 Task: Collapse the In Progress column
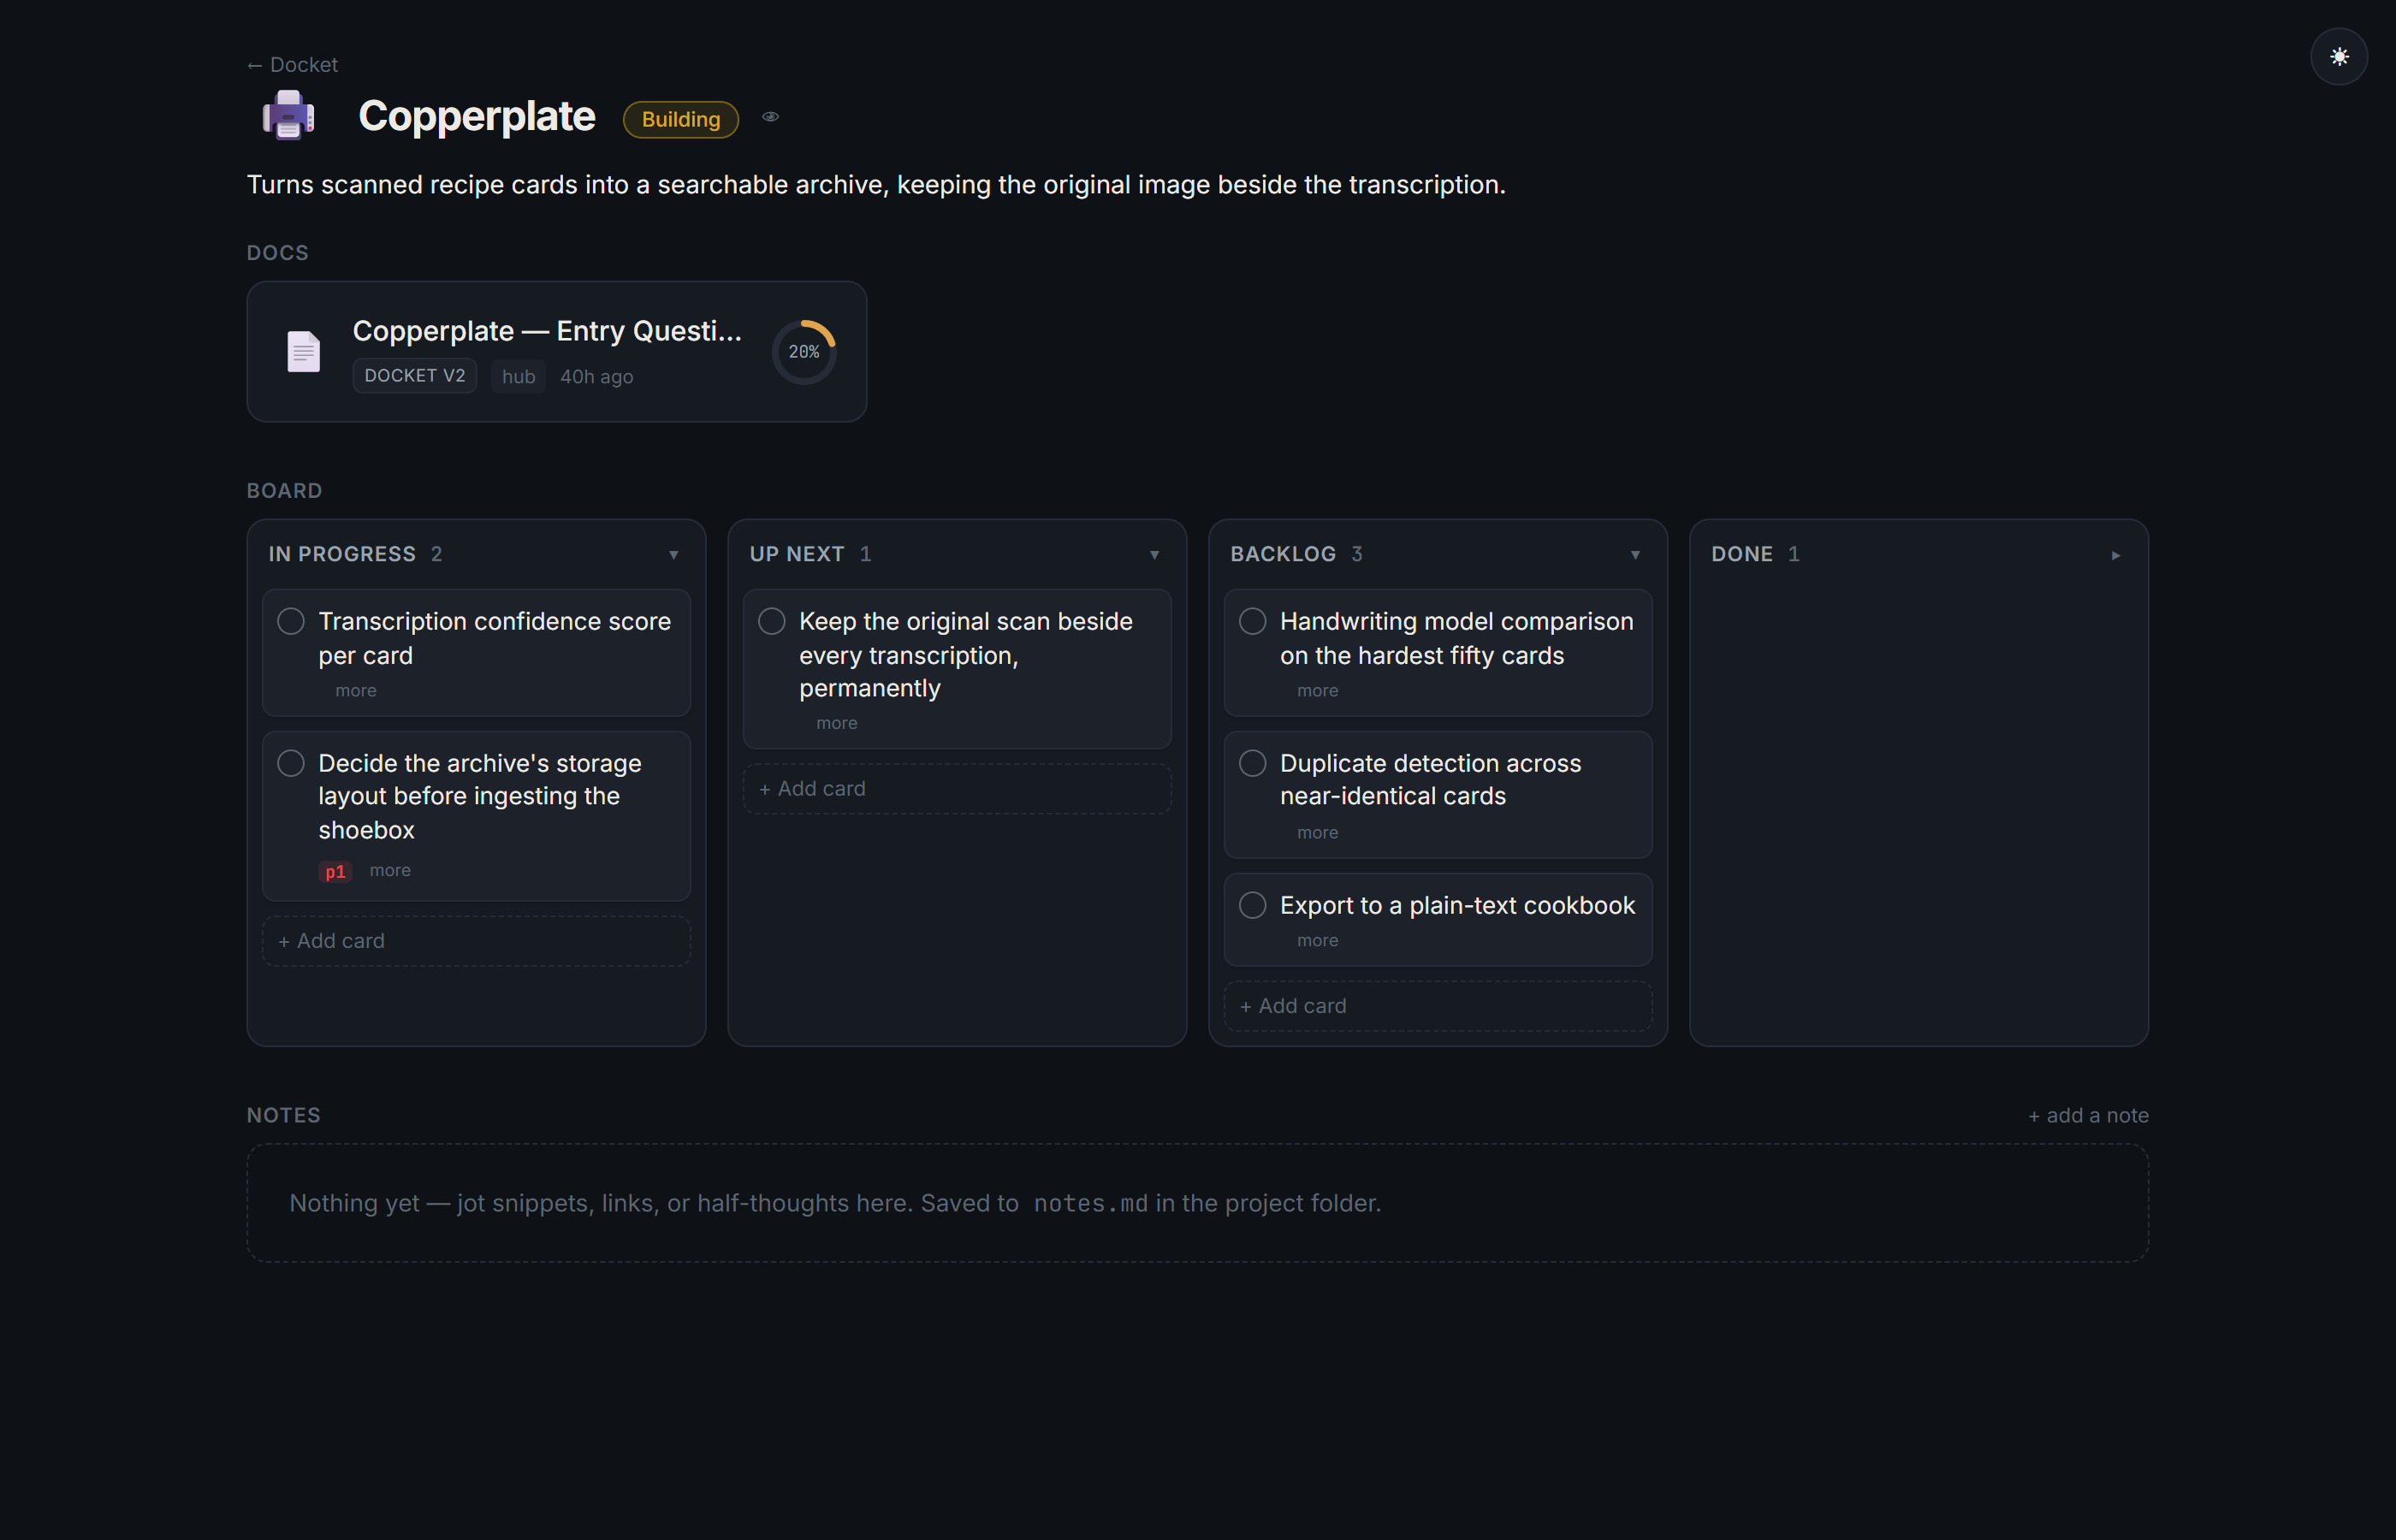pos(673,555)
